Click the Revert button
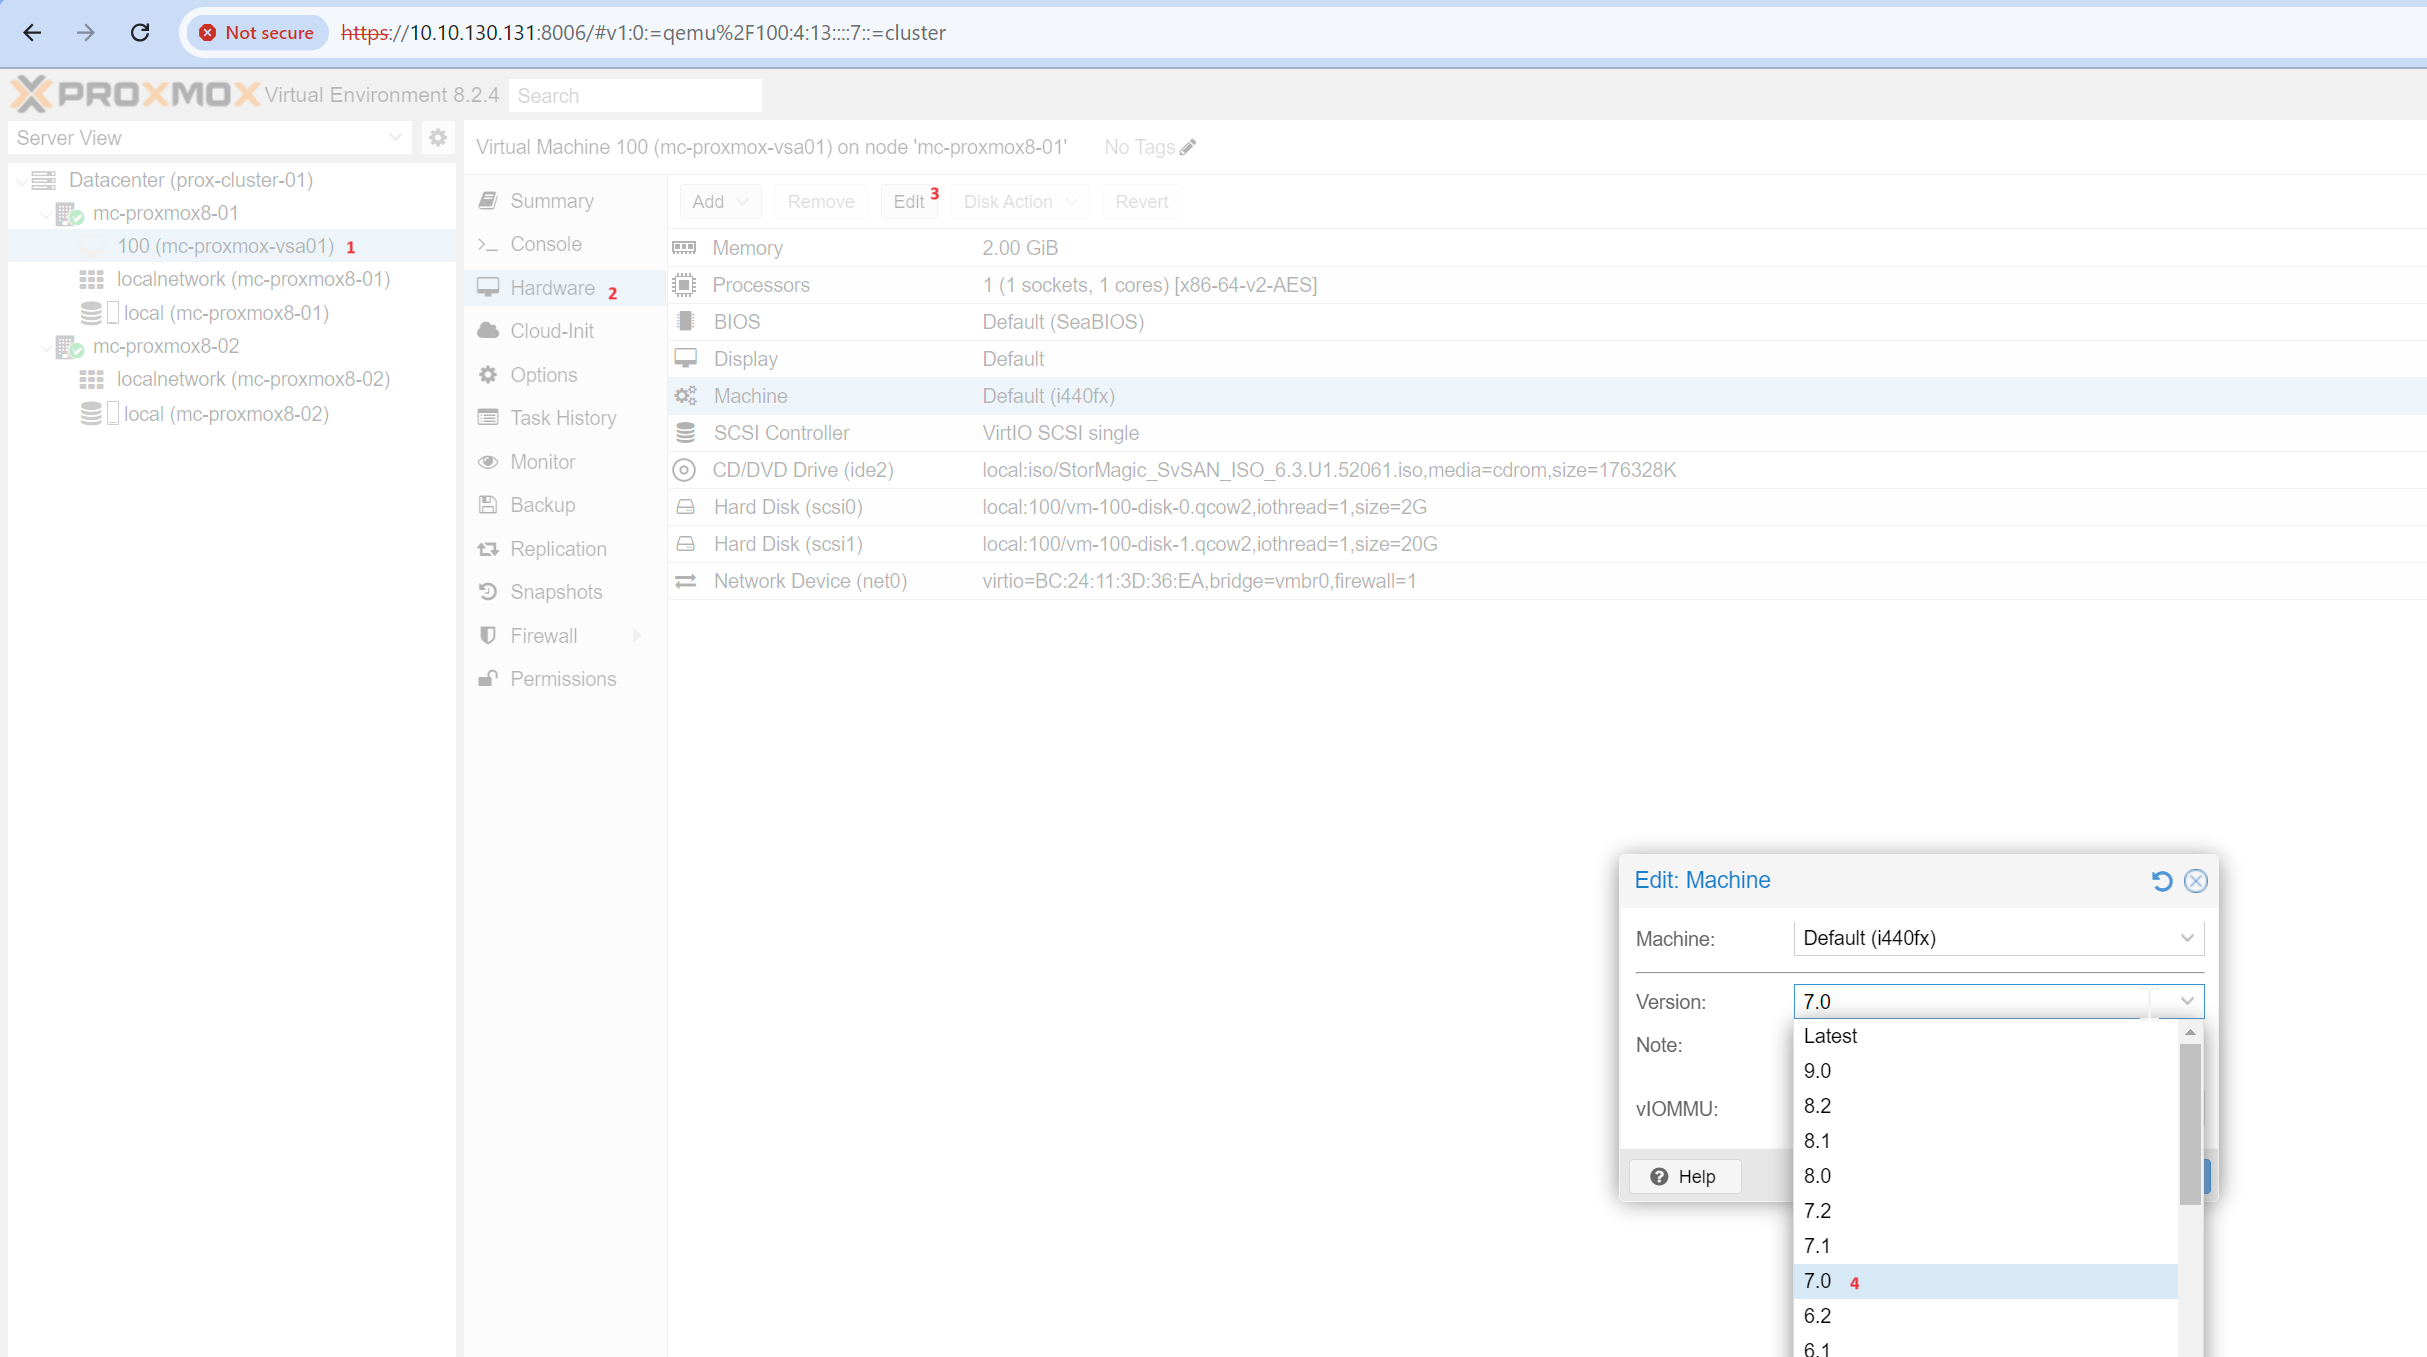Screen dimensions: 2427x1357 tap(1141, 202)
